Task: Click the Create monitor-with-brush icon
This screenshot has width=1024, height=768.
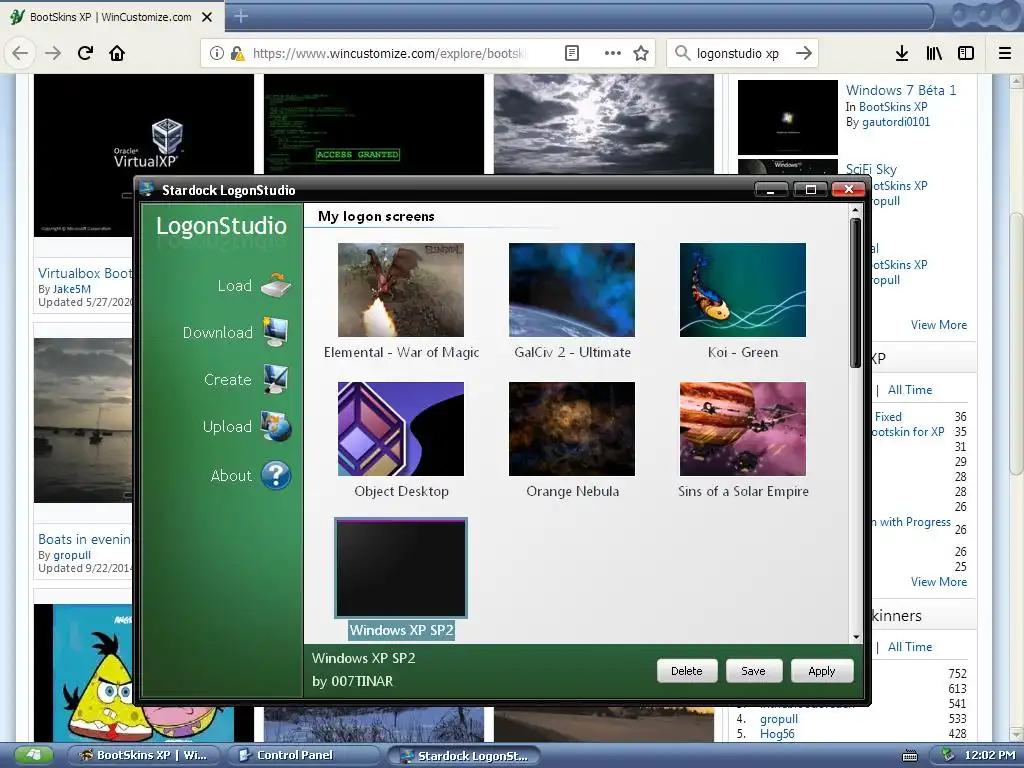Action: point(276,379)
